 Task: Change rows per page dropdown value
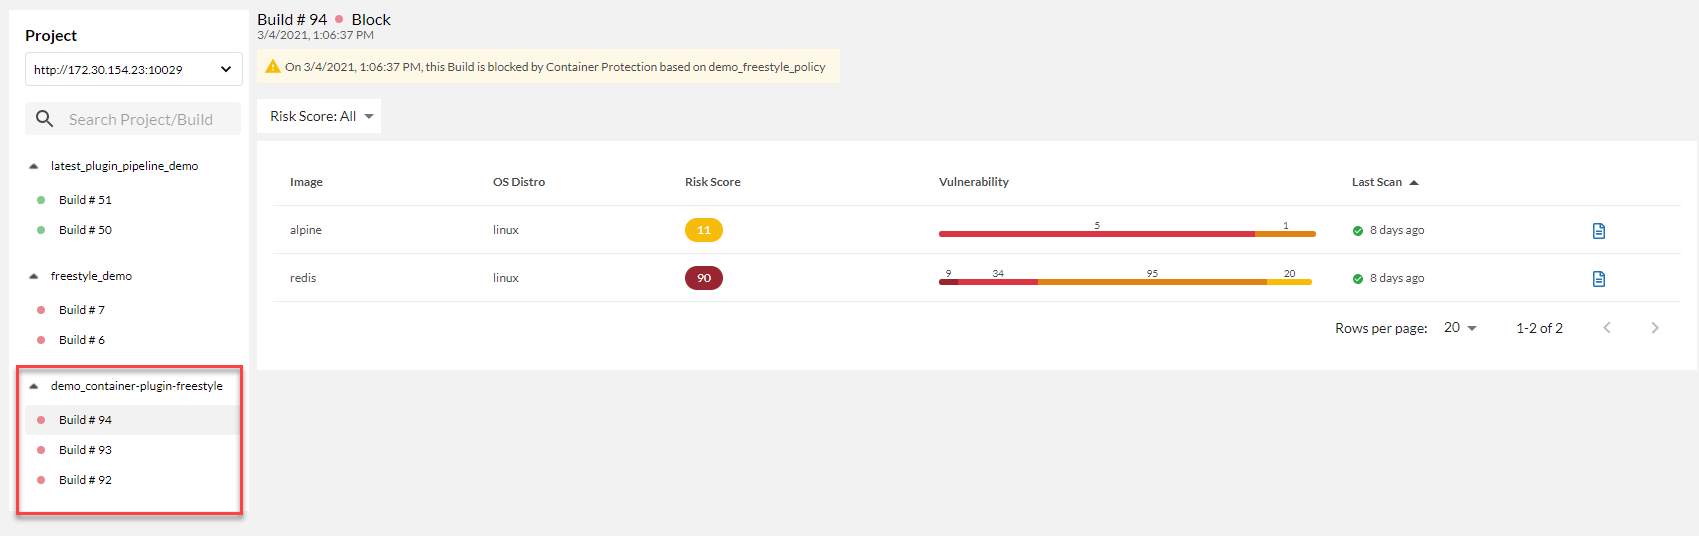1460,328
